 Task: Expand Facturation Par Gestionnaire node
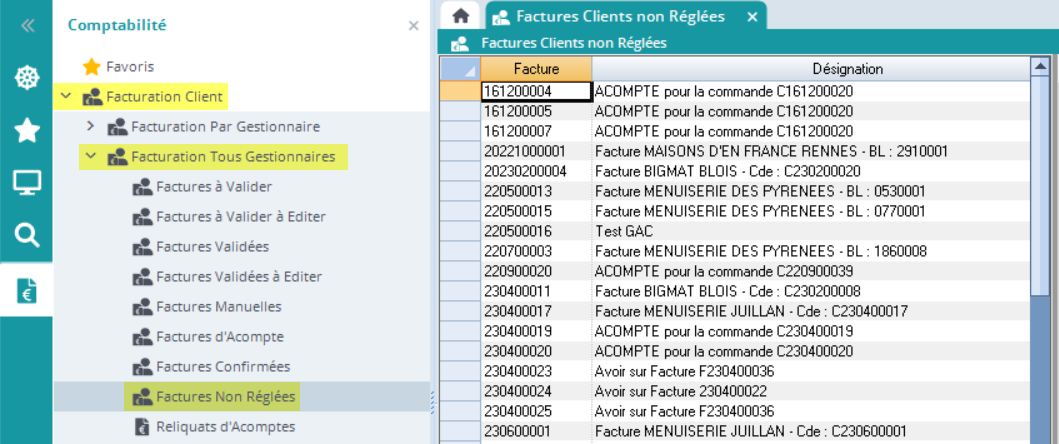[91, 126]
